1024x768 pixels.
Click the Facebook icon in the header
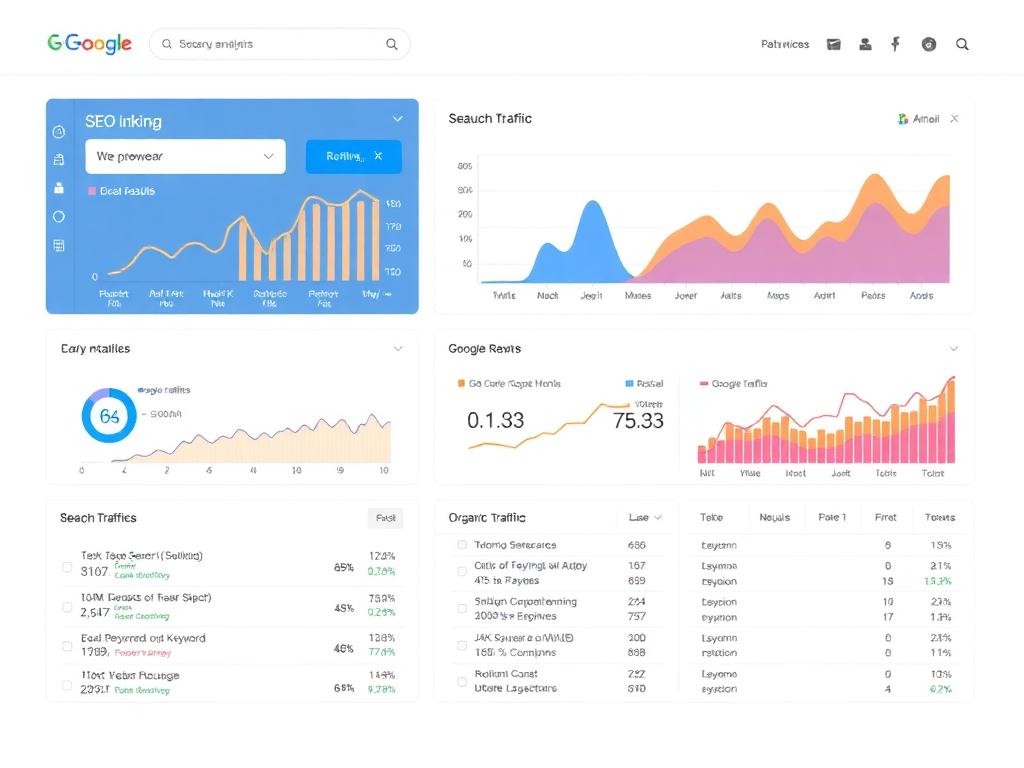click(895, 44)
